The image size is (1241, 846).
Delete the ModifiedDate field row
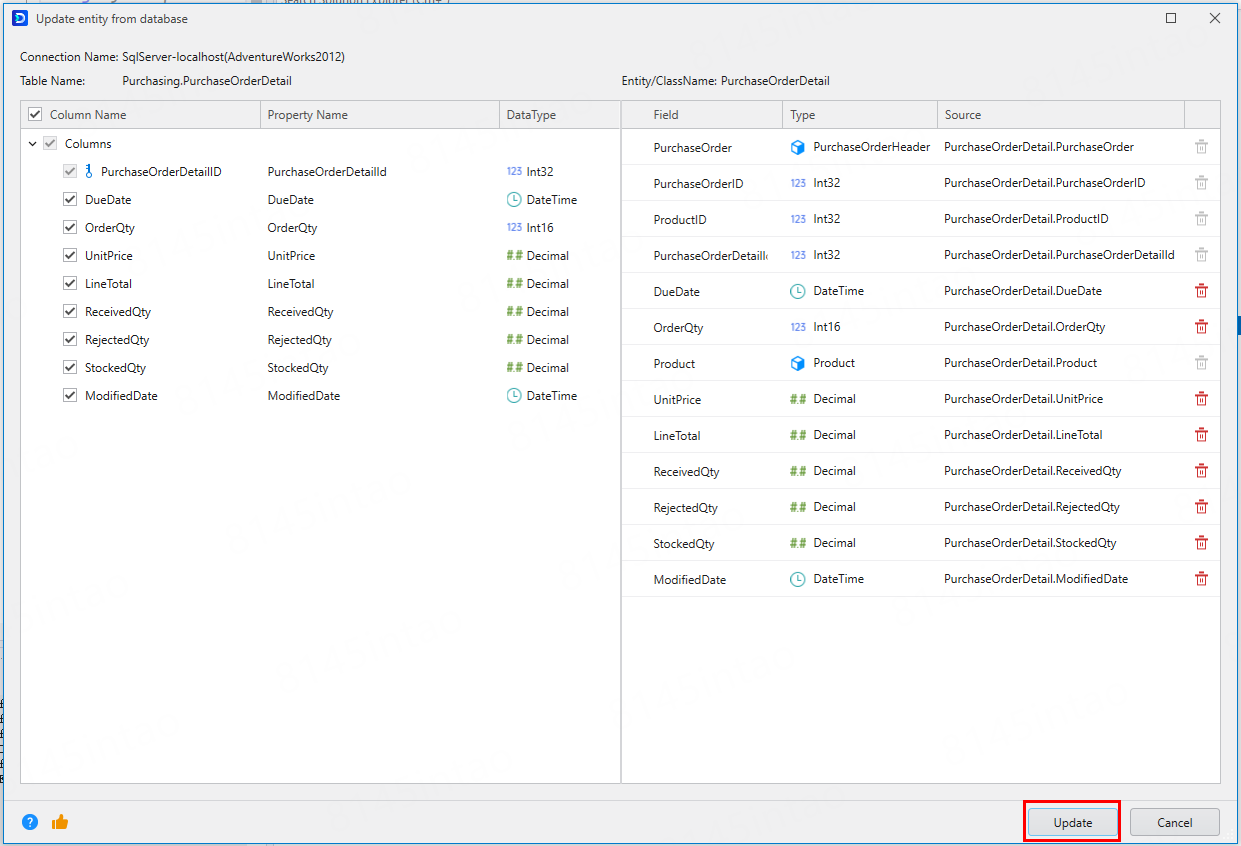coord(1201,579)
